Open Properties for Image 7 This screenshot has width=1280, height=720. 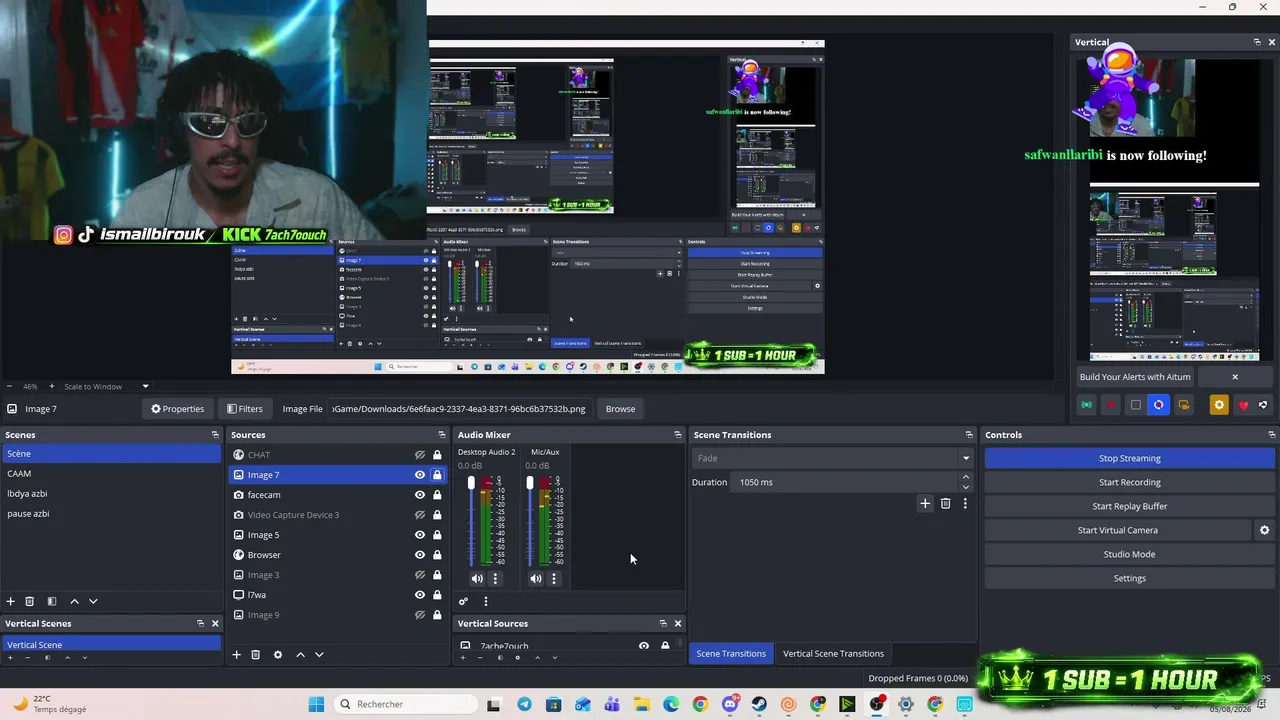pos(177,409)
